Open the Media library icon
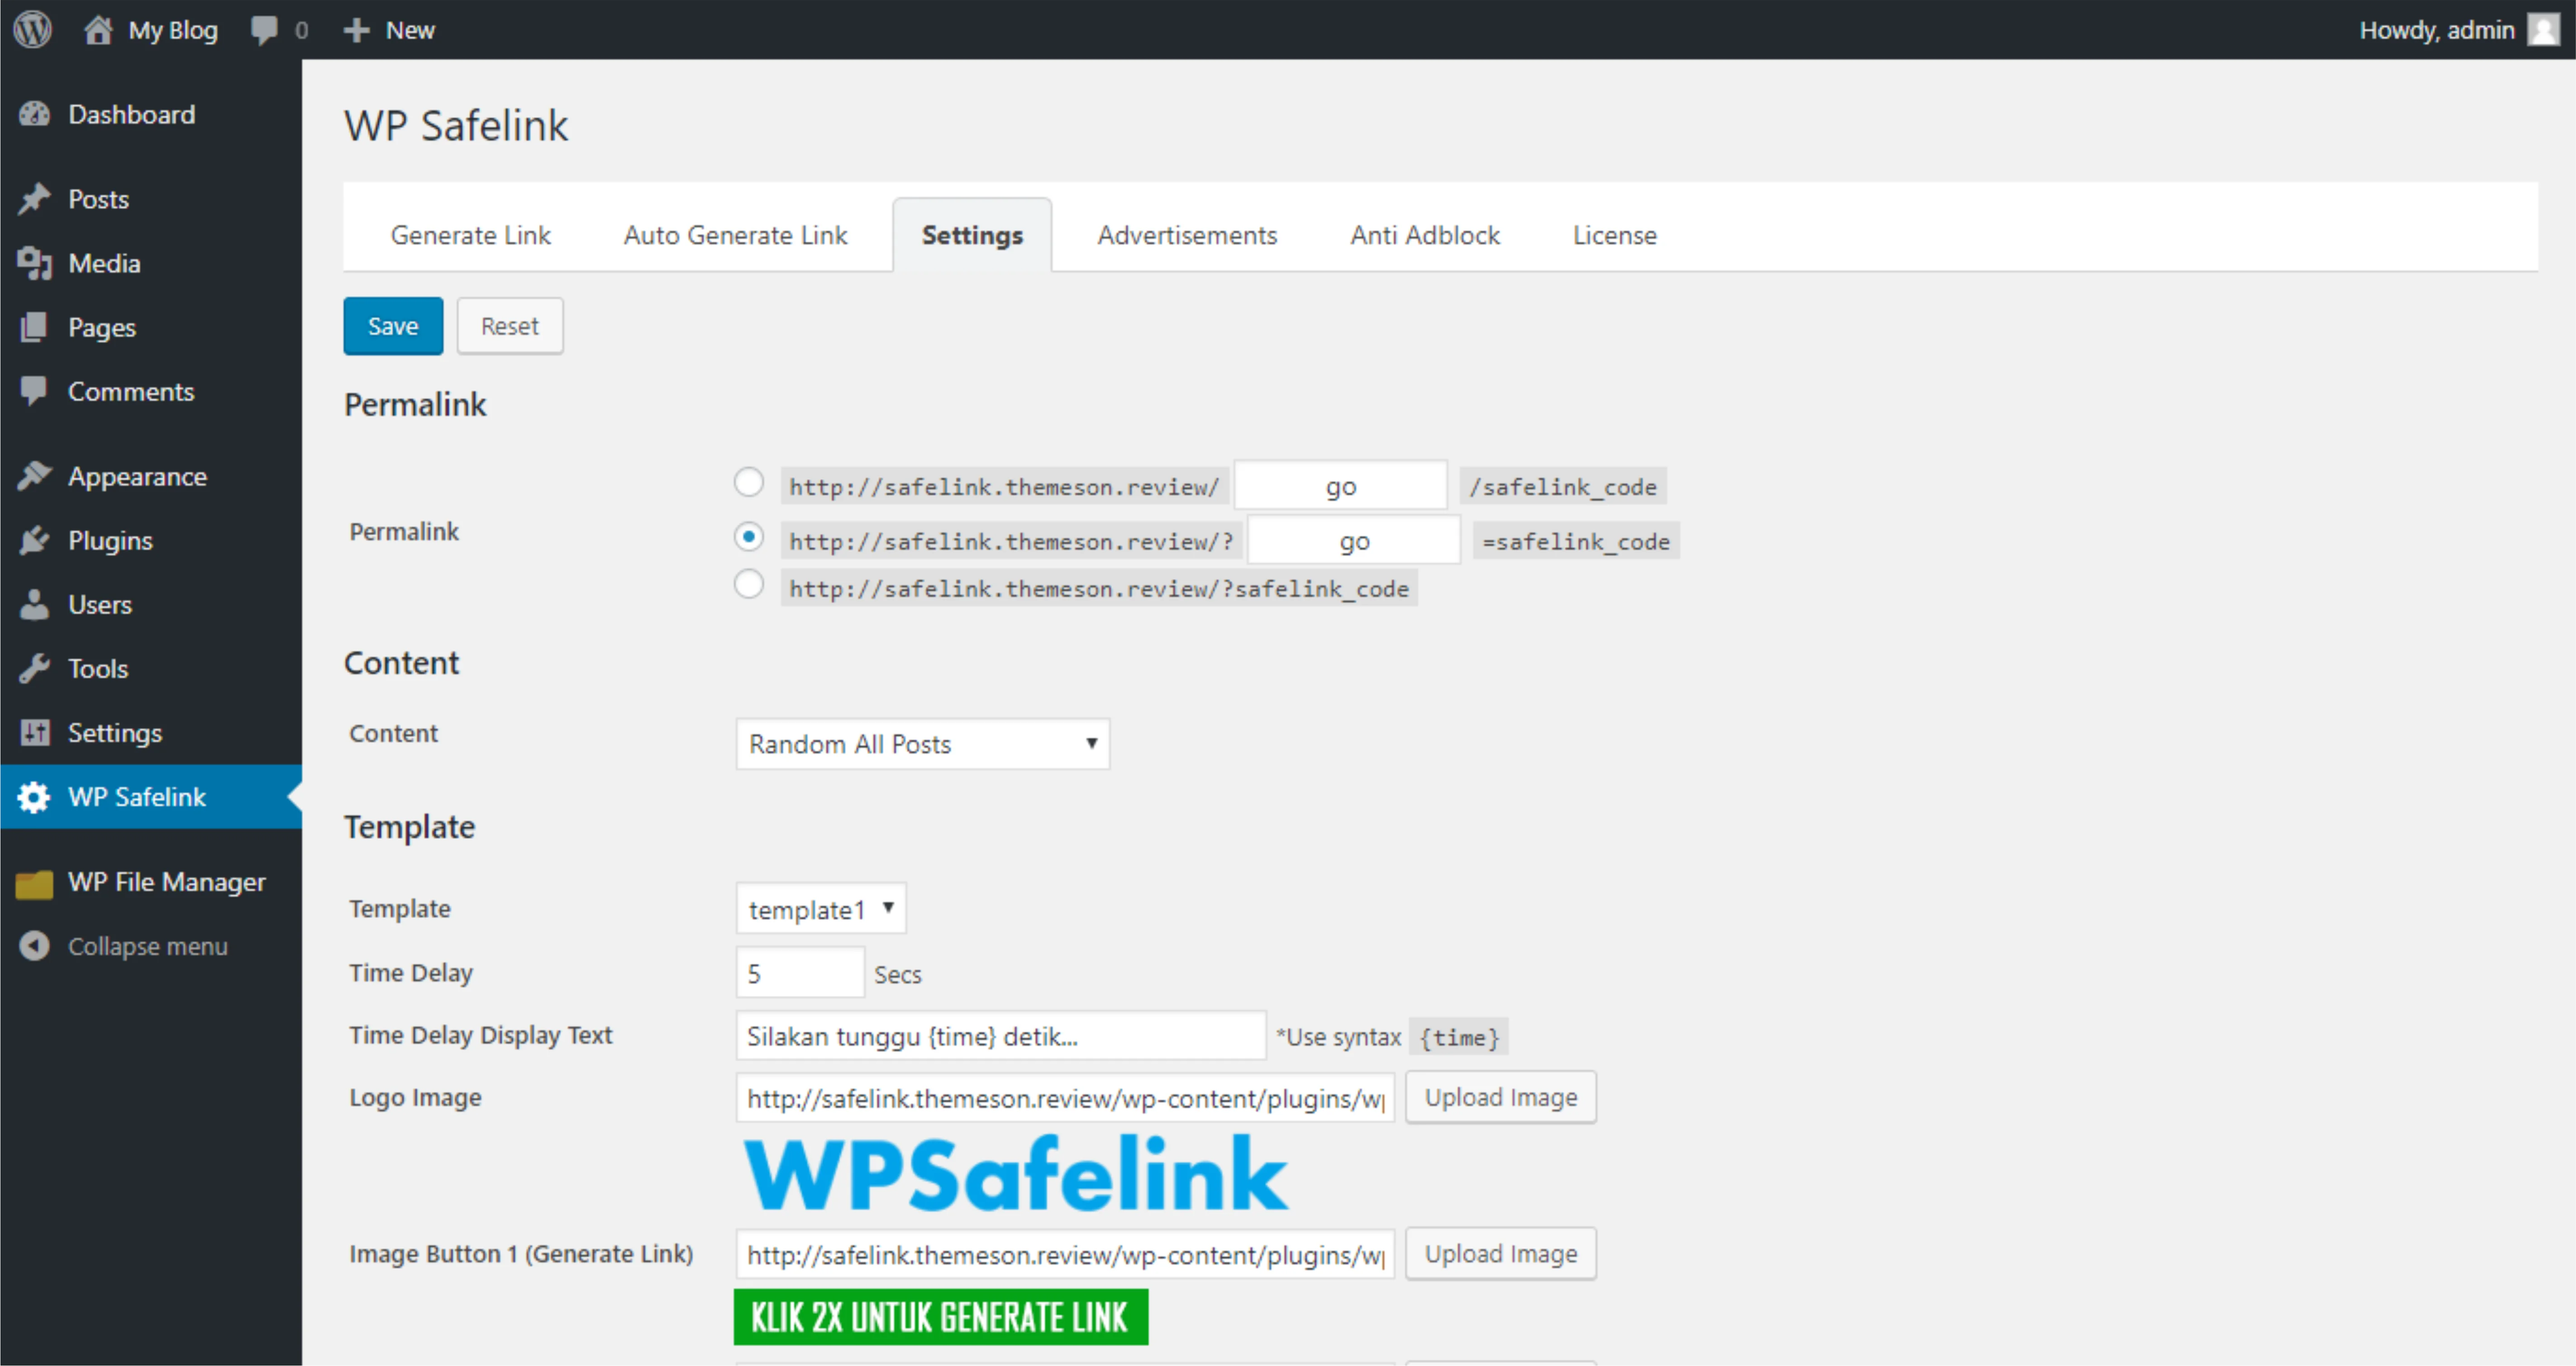Screen dimensions: 2576x1366 [35, 263]
